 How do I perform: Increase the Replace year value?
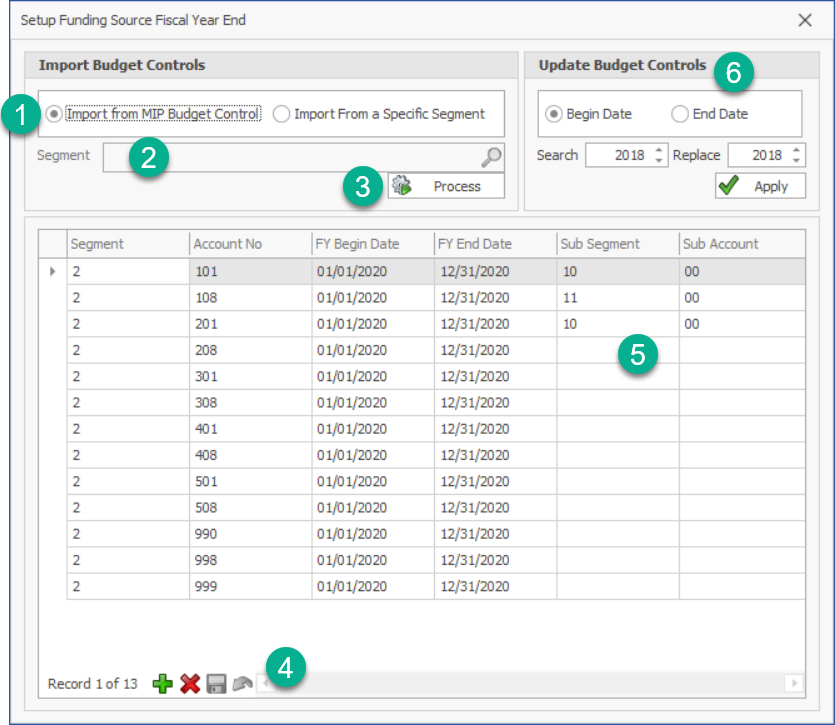point(796,151)
